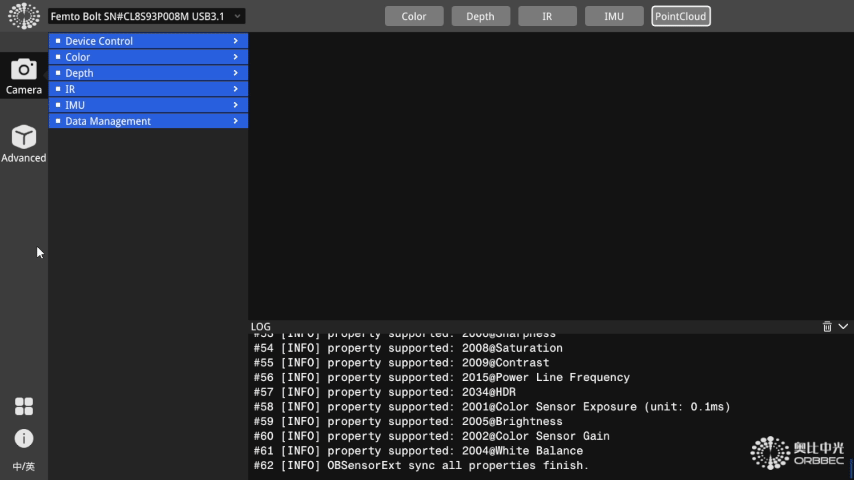Switch language with the 中/英 button
The width and height of the screenshot is (854, 480).
click(x=23, y=466)
